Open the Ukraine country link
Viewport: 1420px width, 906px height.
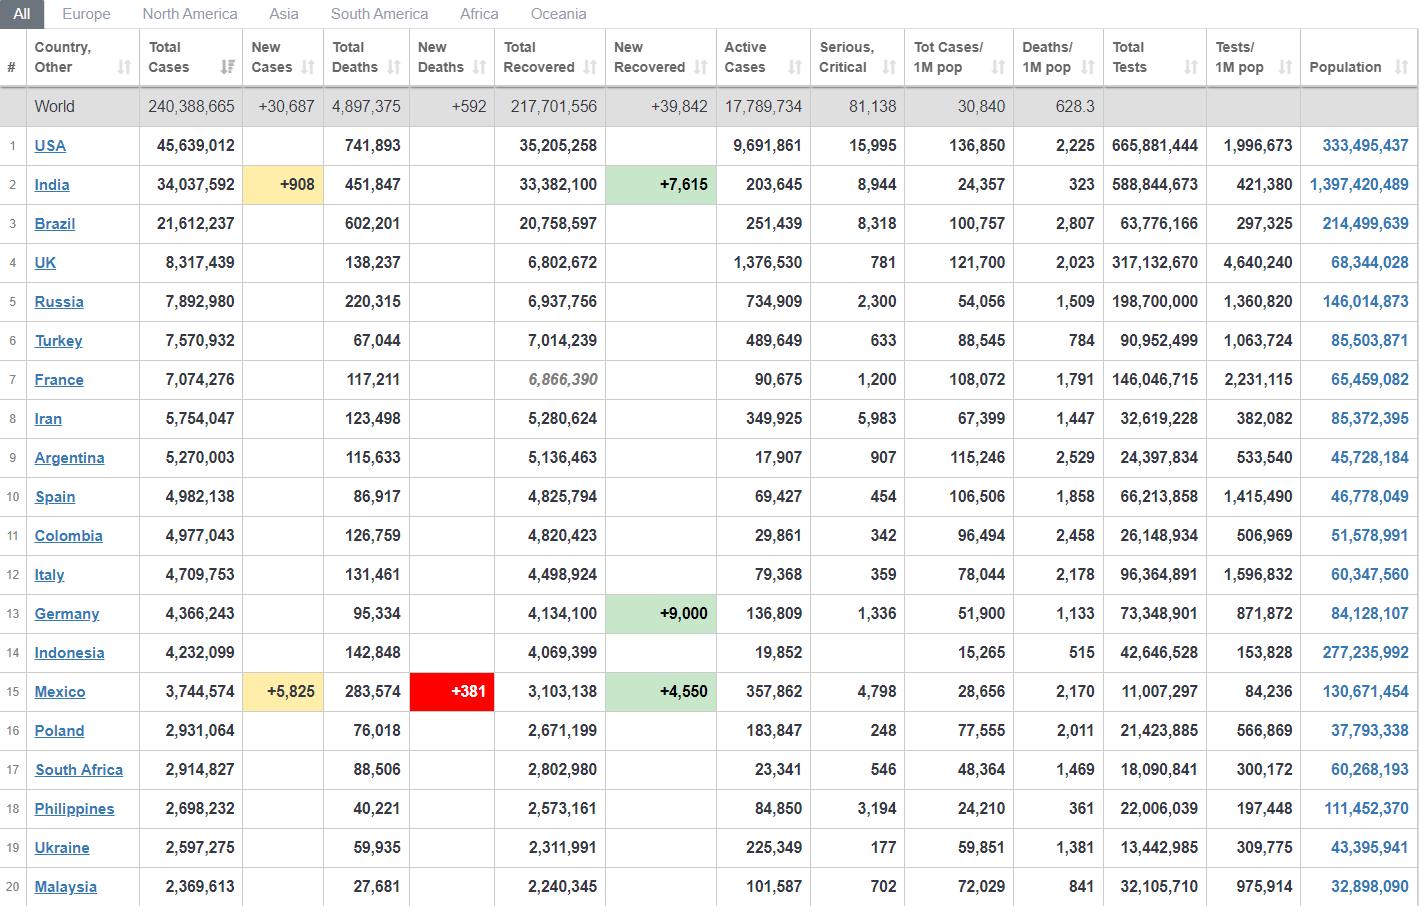62,847
